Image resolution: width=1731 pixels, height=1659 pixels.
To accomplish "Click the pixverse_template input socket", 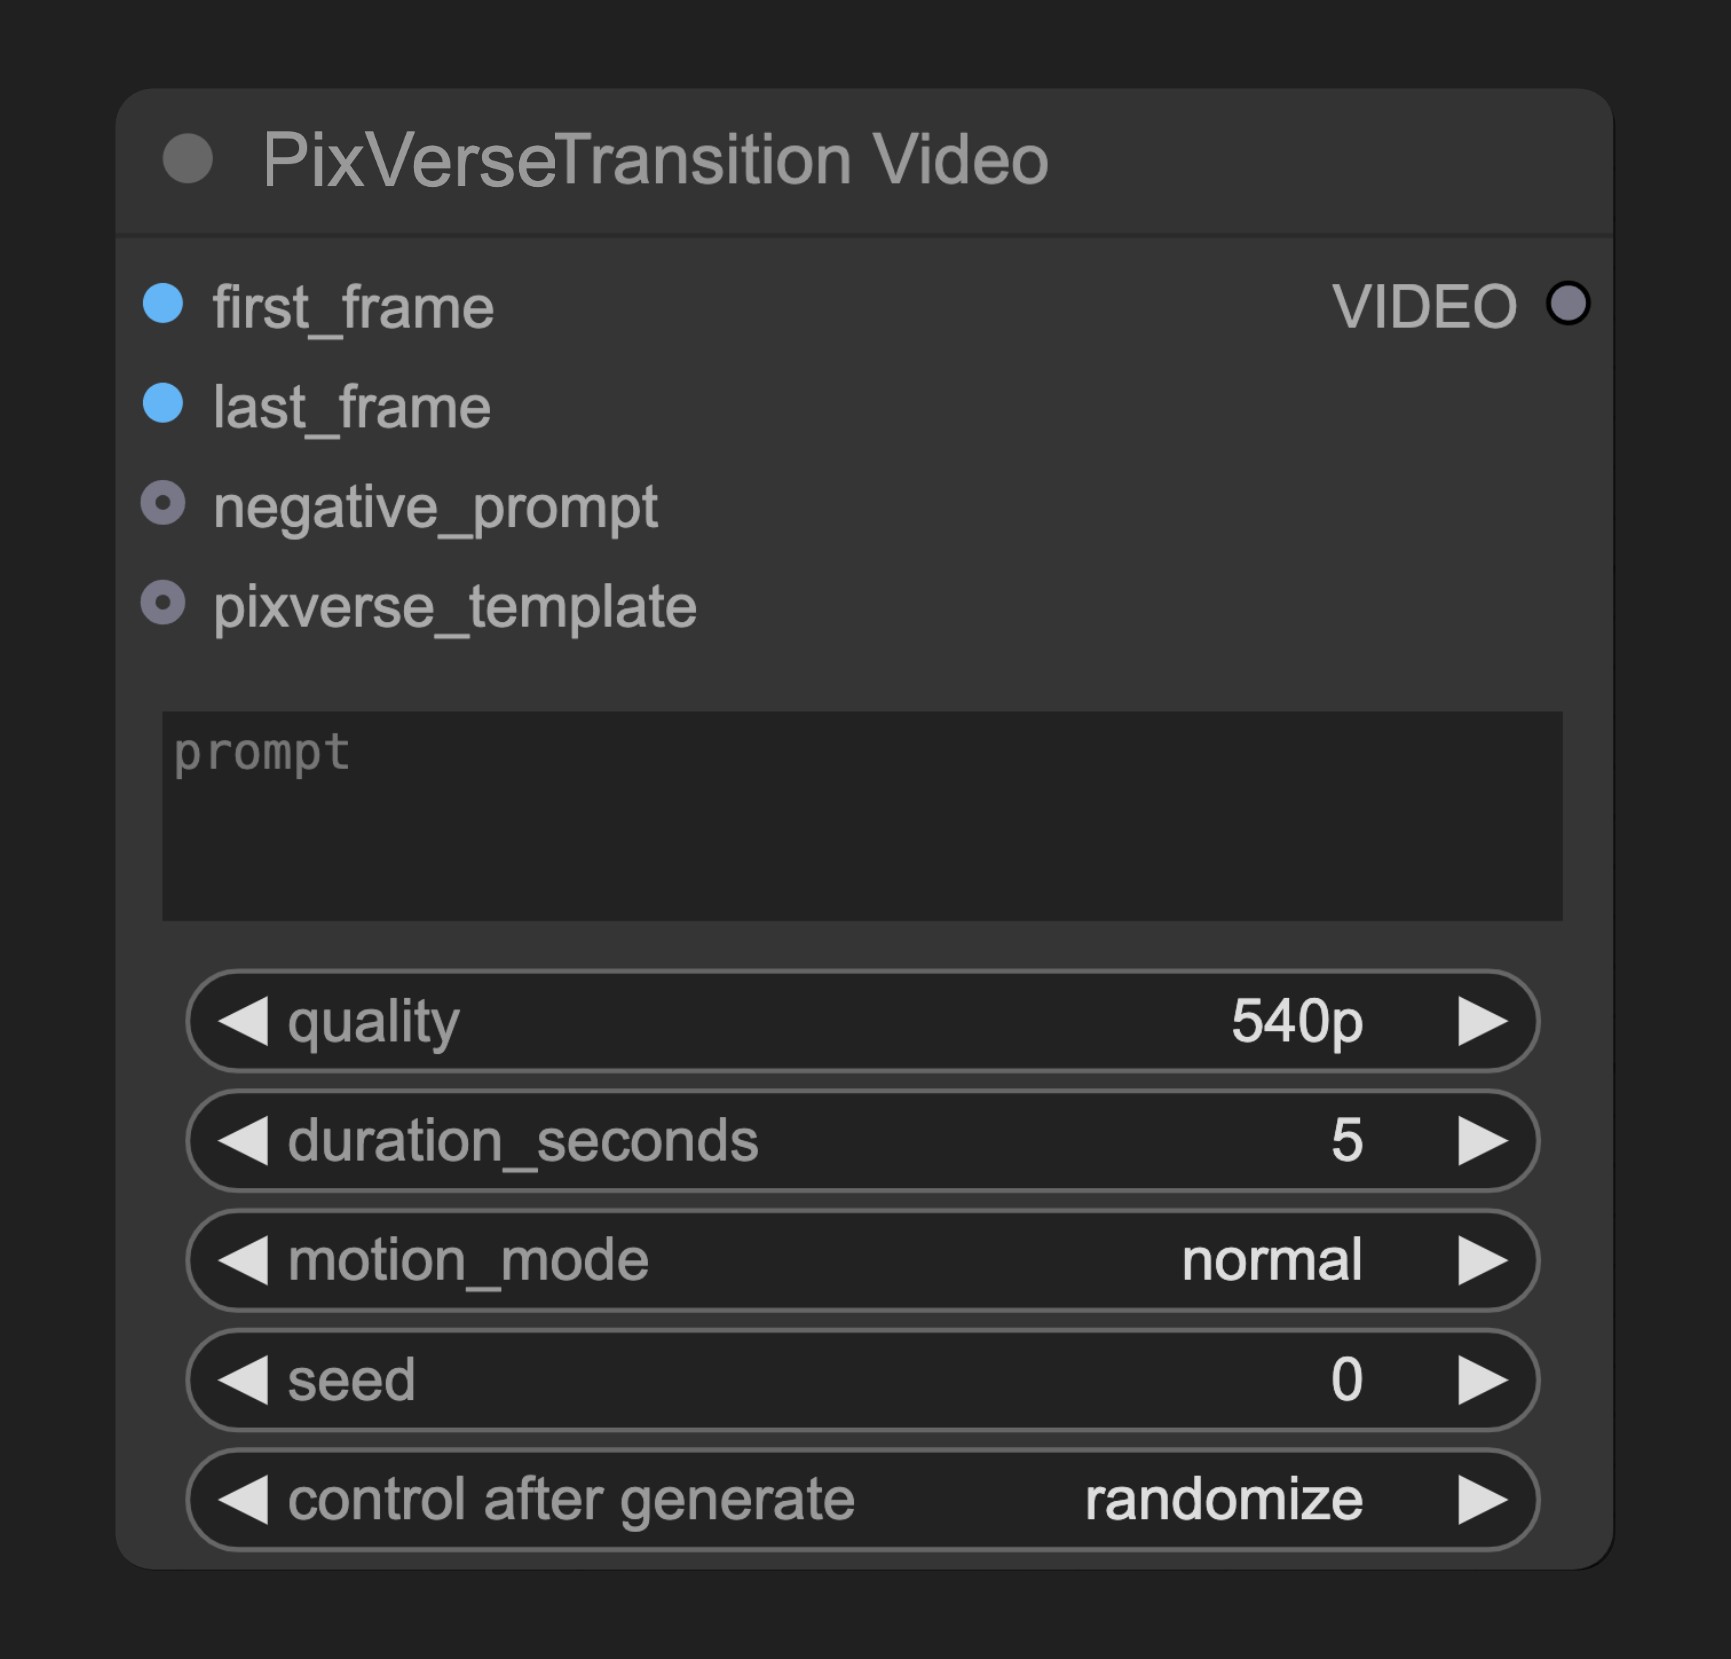I will click(x=163, y=603).
